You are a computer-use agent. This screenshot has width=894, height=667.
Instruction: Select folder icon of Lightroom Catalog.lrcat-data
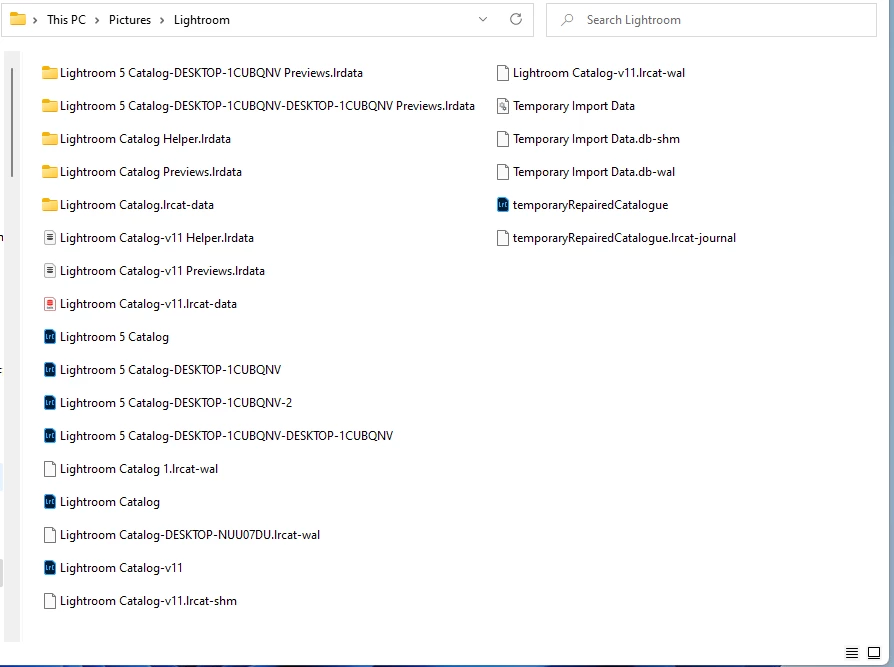[50, 205]
